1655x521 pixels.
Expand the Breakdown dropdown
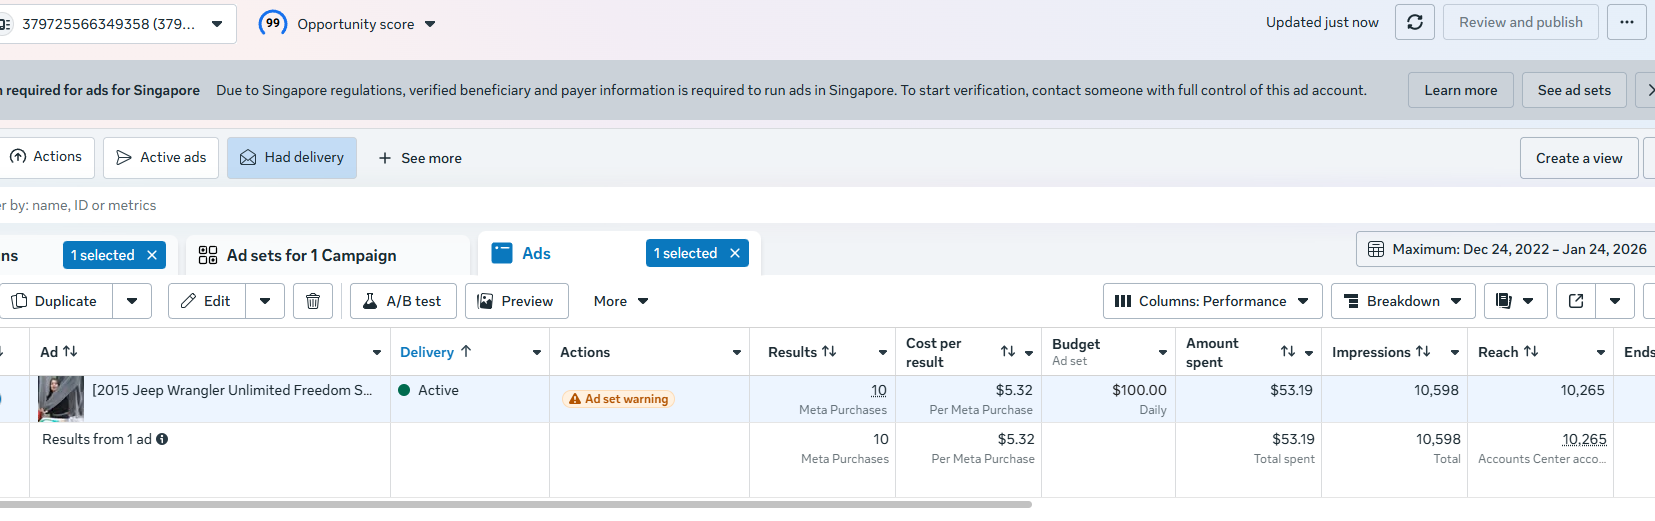[1402, 301]
